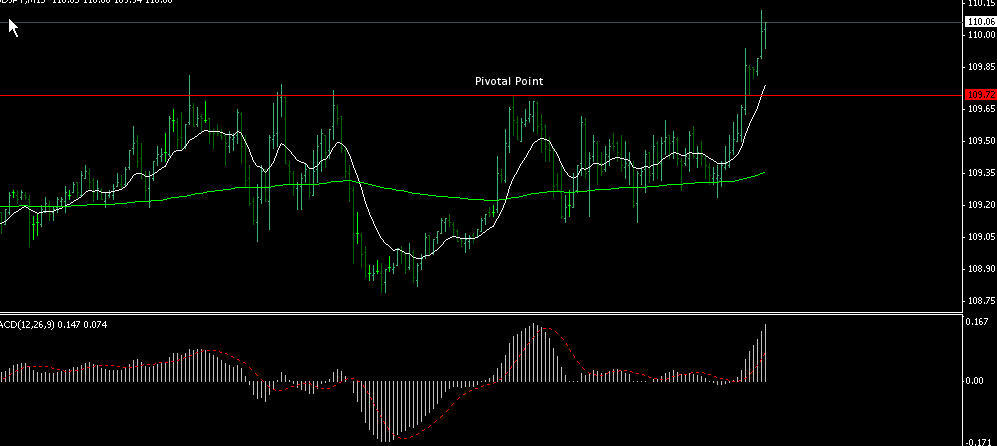Click the 108.90 price axis label
The height and width of the screenshot is (446, 997).
(980, 268)
